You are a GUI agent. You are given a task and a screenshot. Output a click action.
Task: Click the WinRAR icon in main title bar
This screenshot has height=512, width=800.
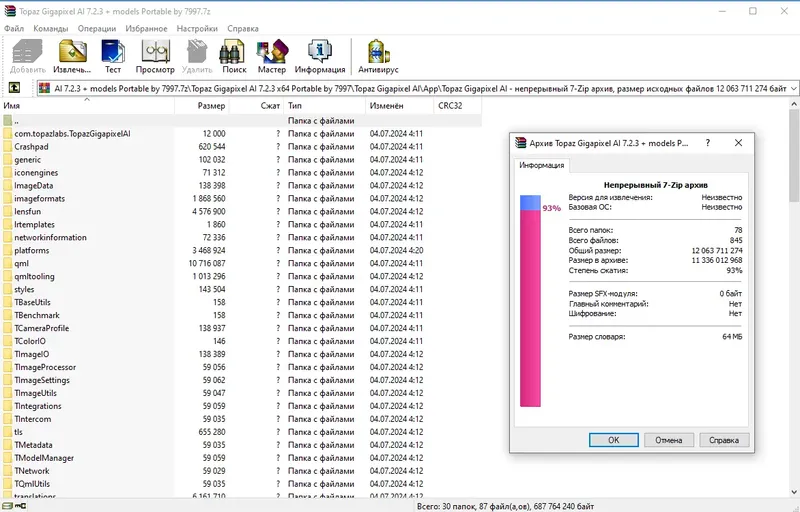click(x=10, y=11)
